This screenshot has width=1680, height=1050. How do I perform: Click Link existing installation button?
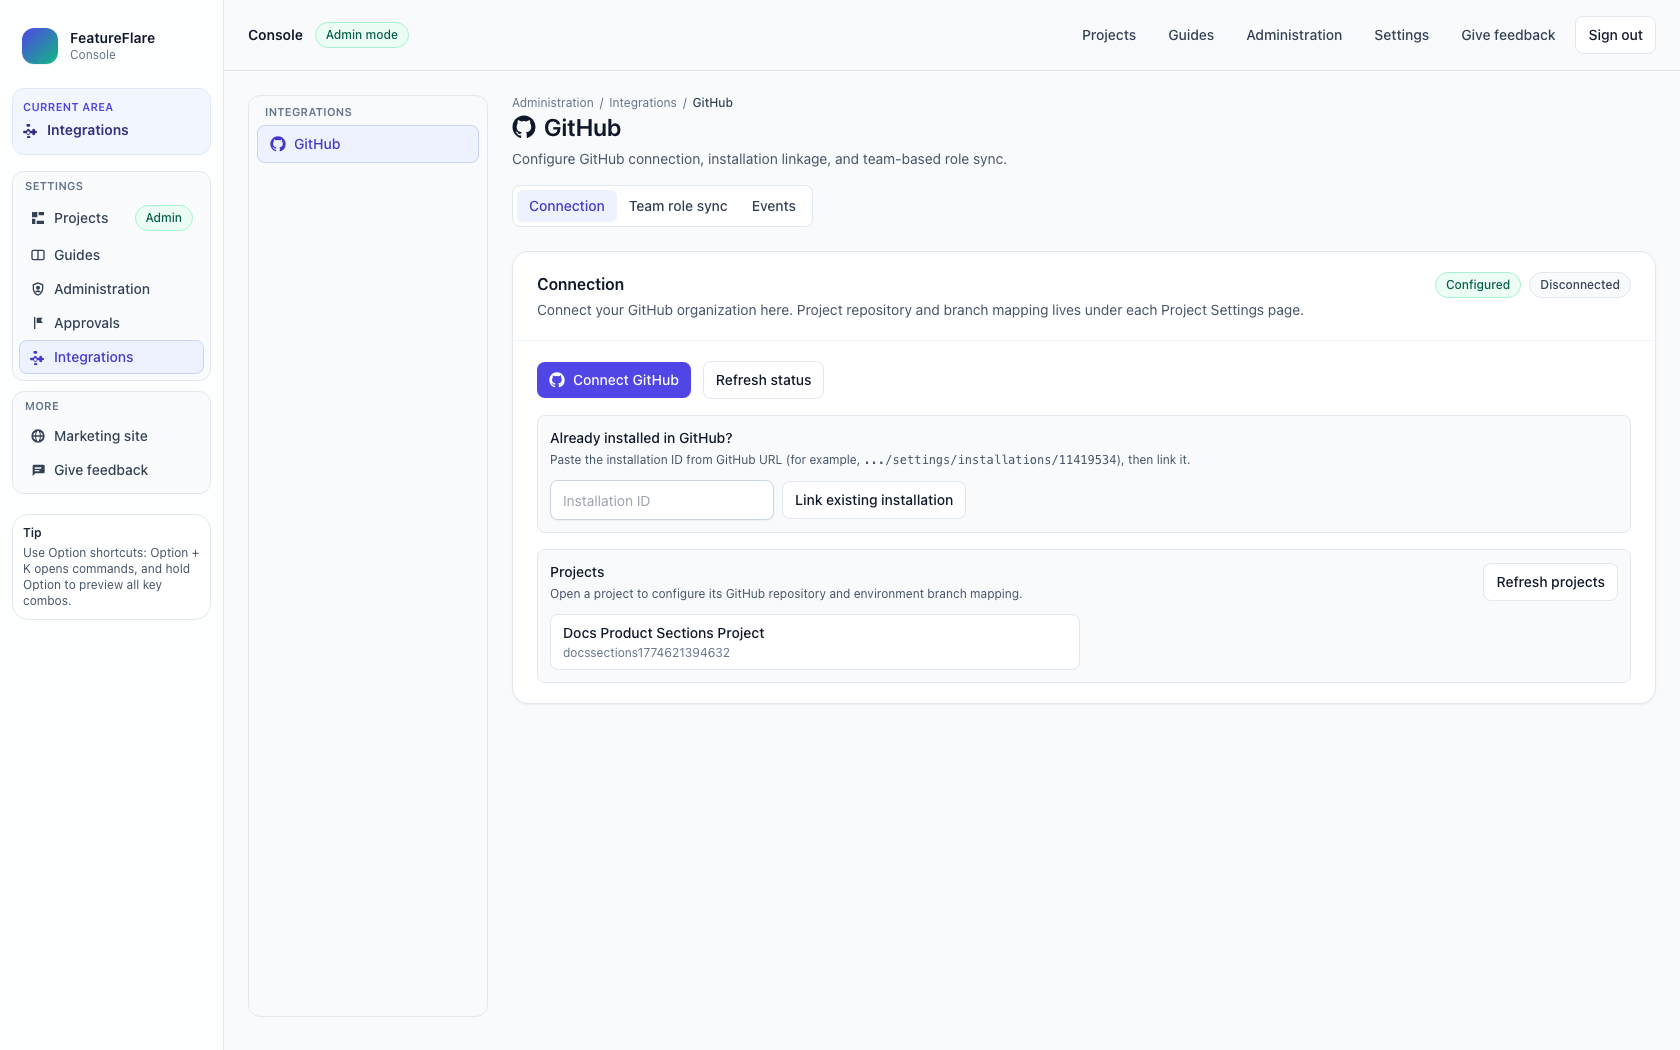(874, 500)
